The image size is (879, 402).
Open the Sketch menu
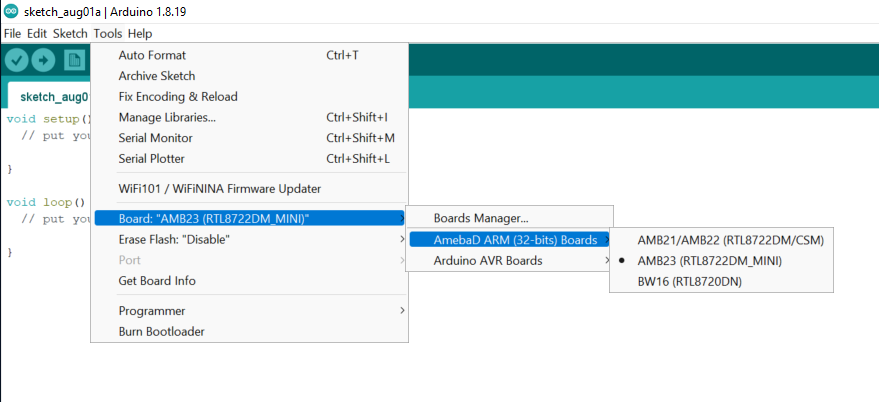pyautogui.click(x=70, y=34)
